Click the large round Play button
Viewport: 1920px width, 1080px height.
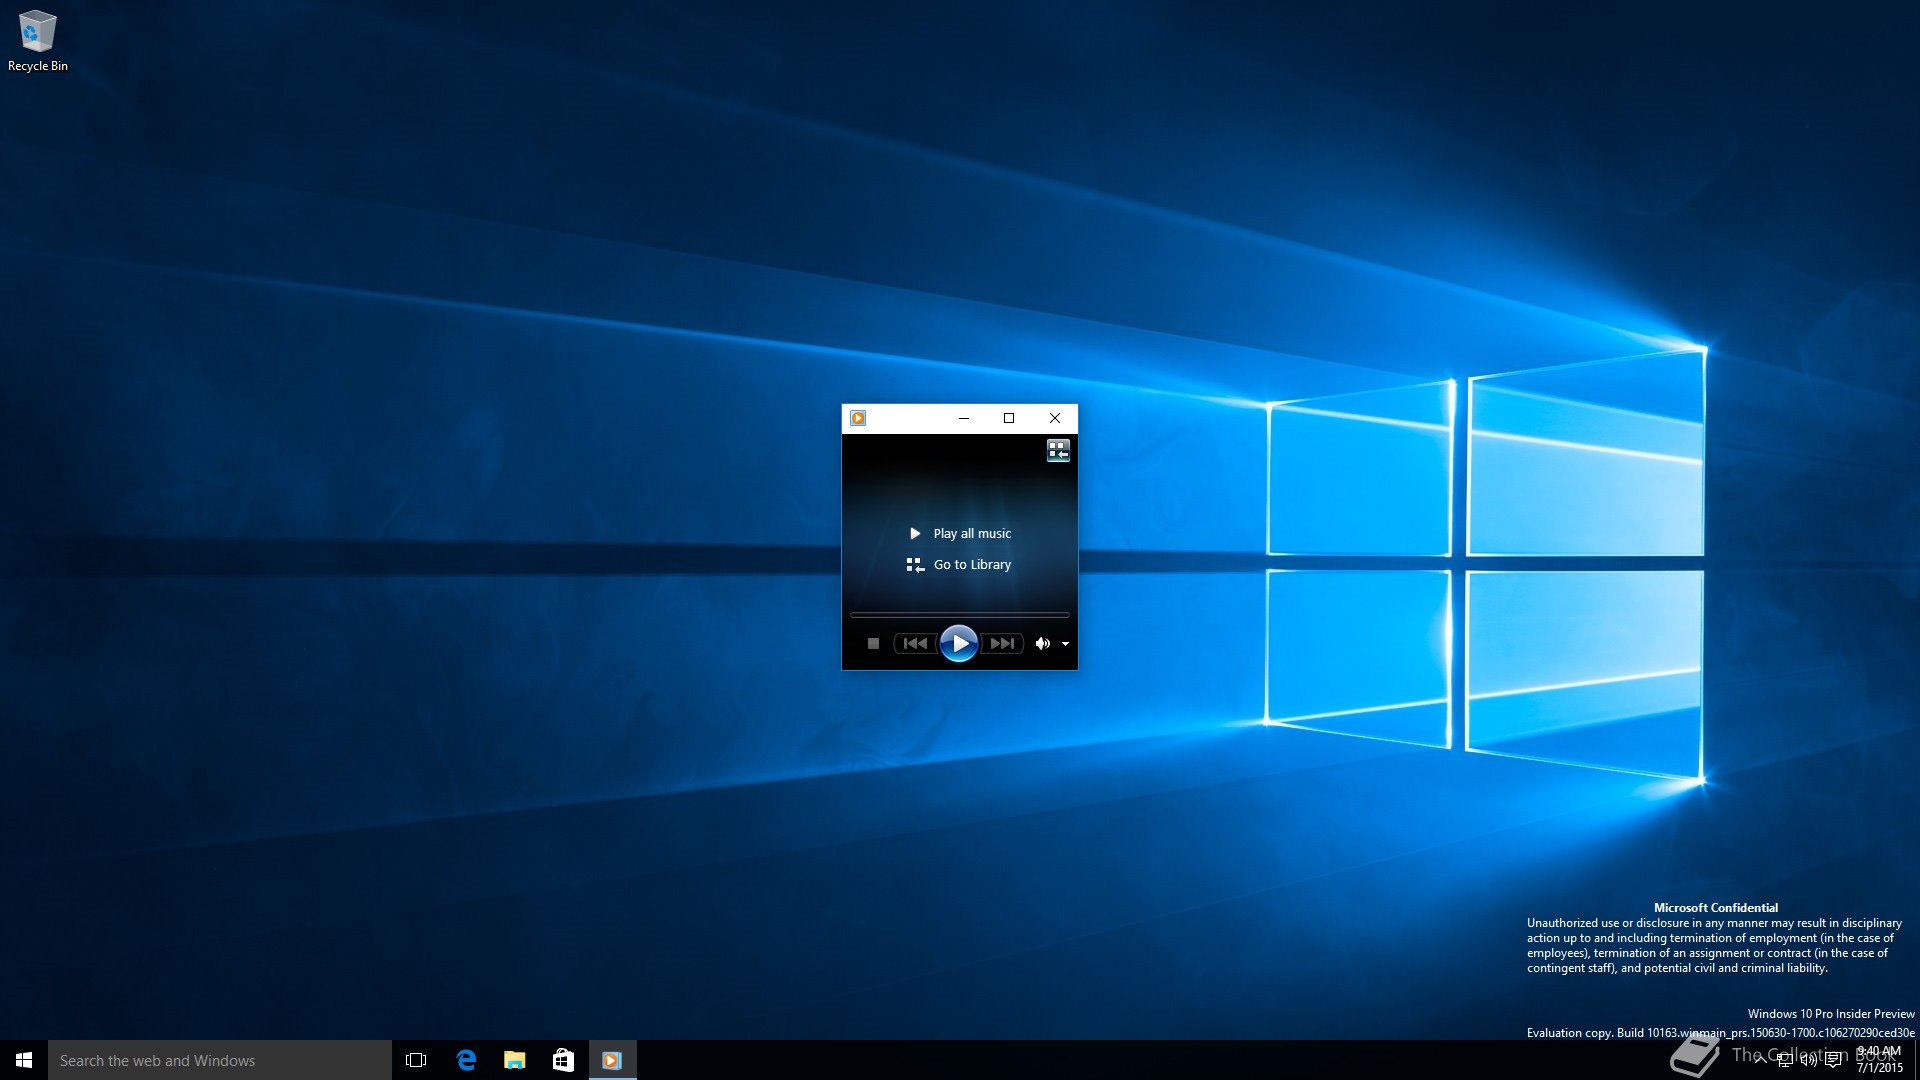click(x=959, y=644)
